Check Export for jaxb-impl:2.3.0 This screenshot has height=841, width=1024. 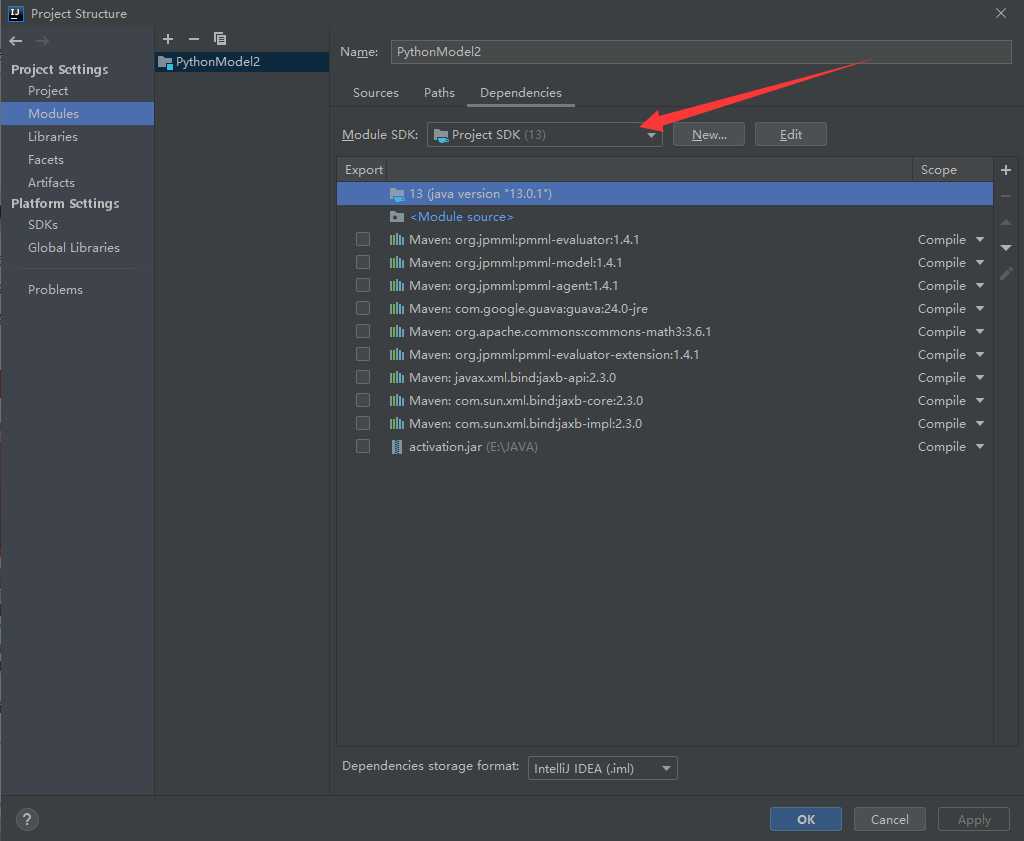click(x=362, y=423)
